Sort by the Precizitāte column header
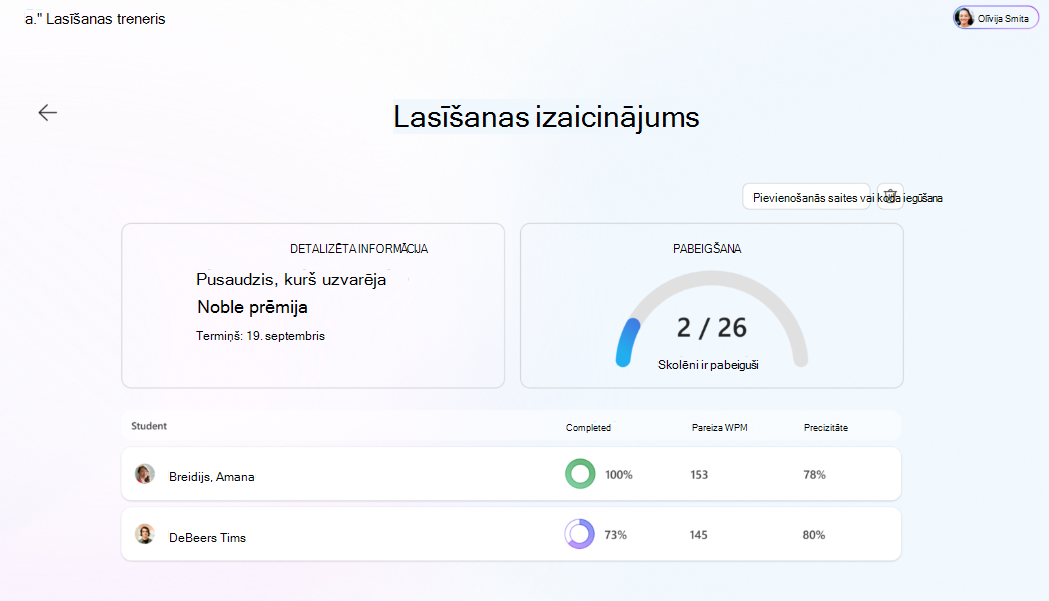Viewport: 1049px width, 601px height. (x=826, y=428)
